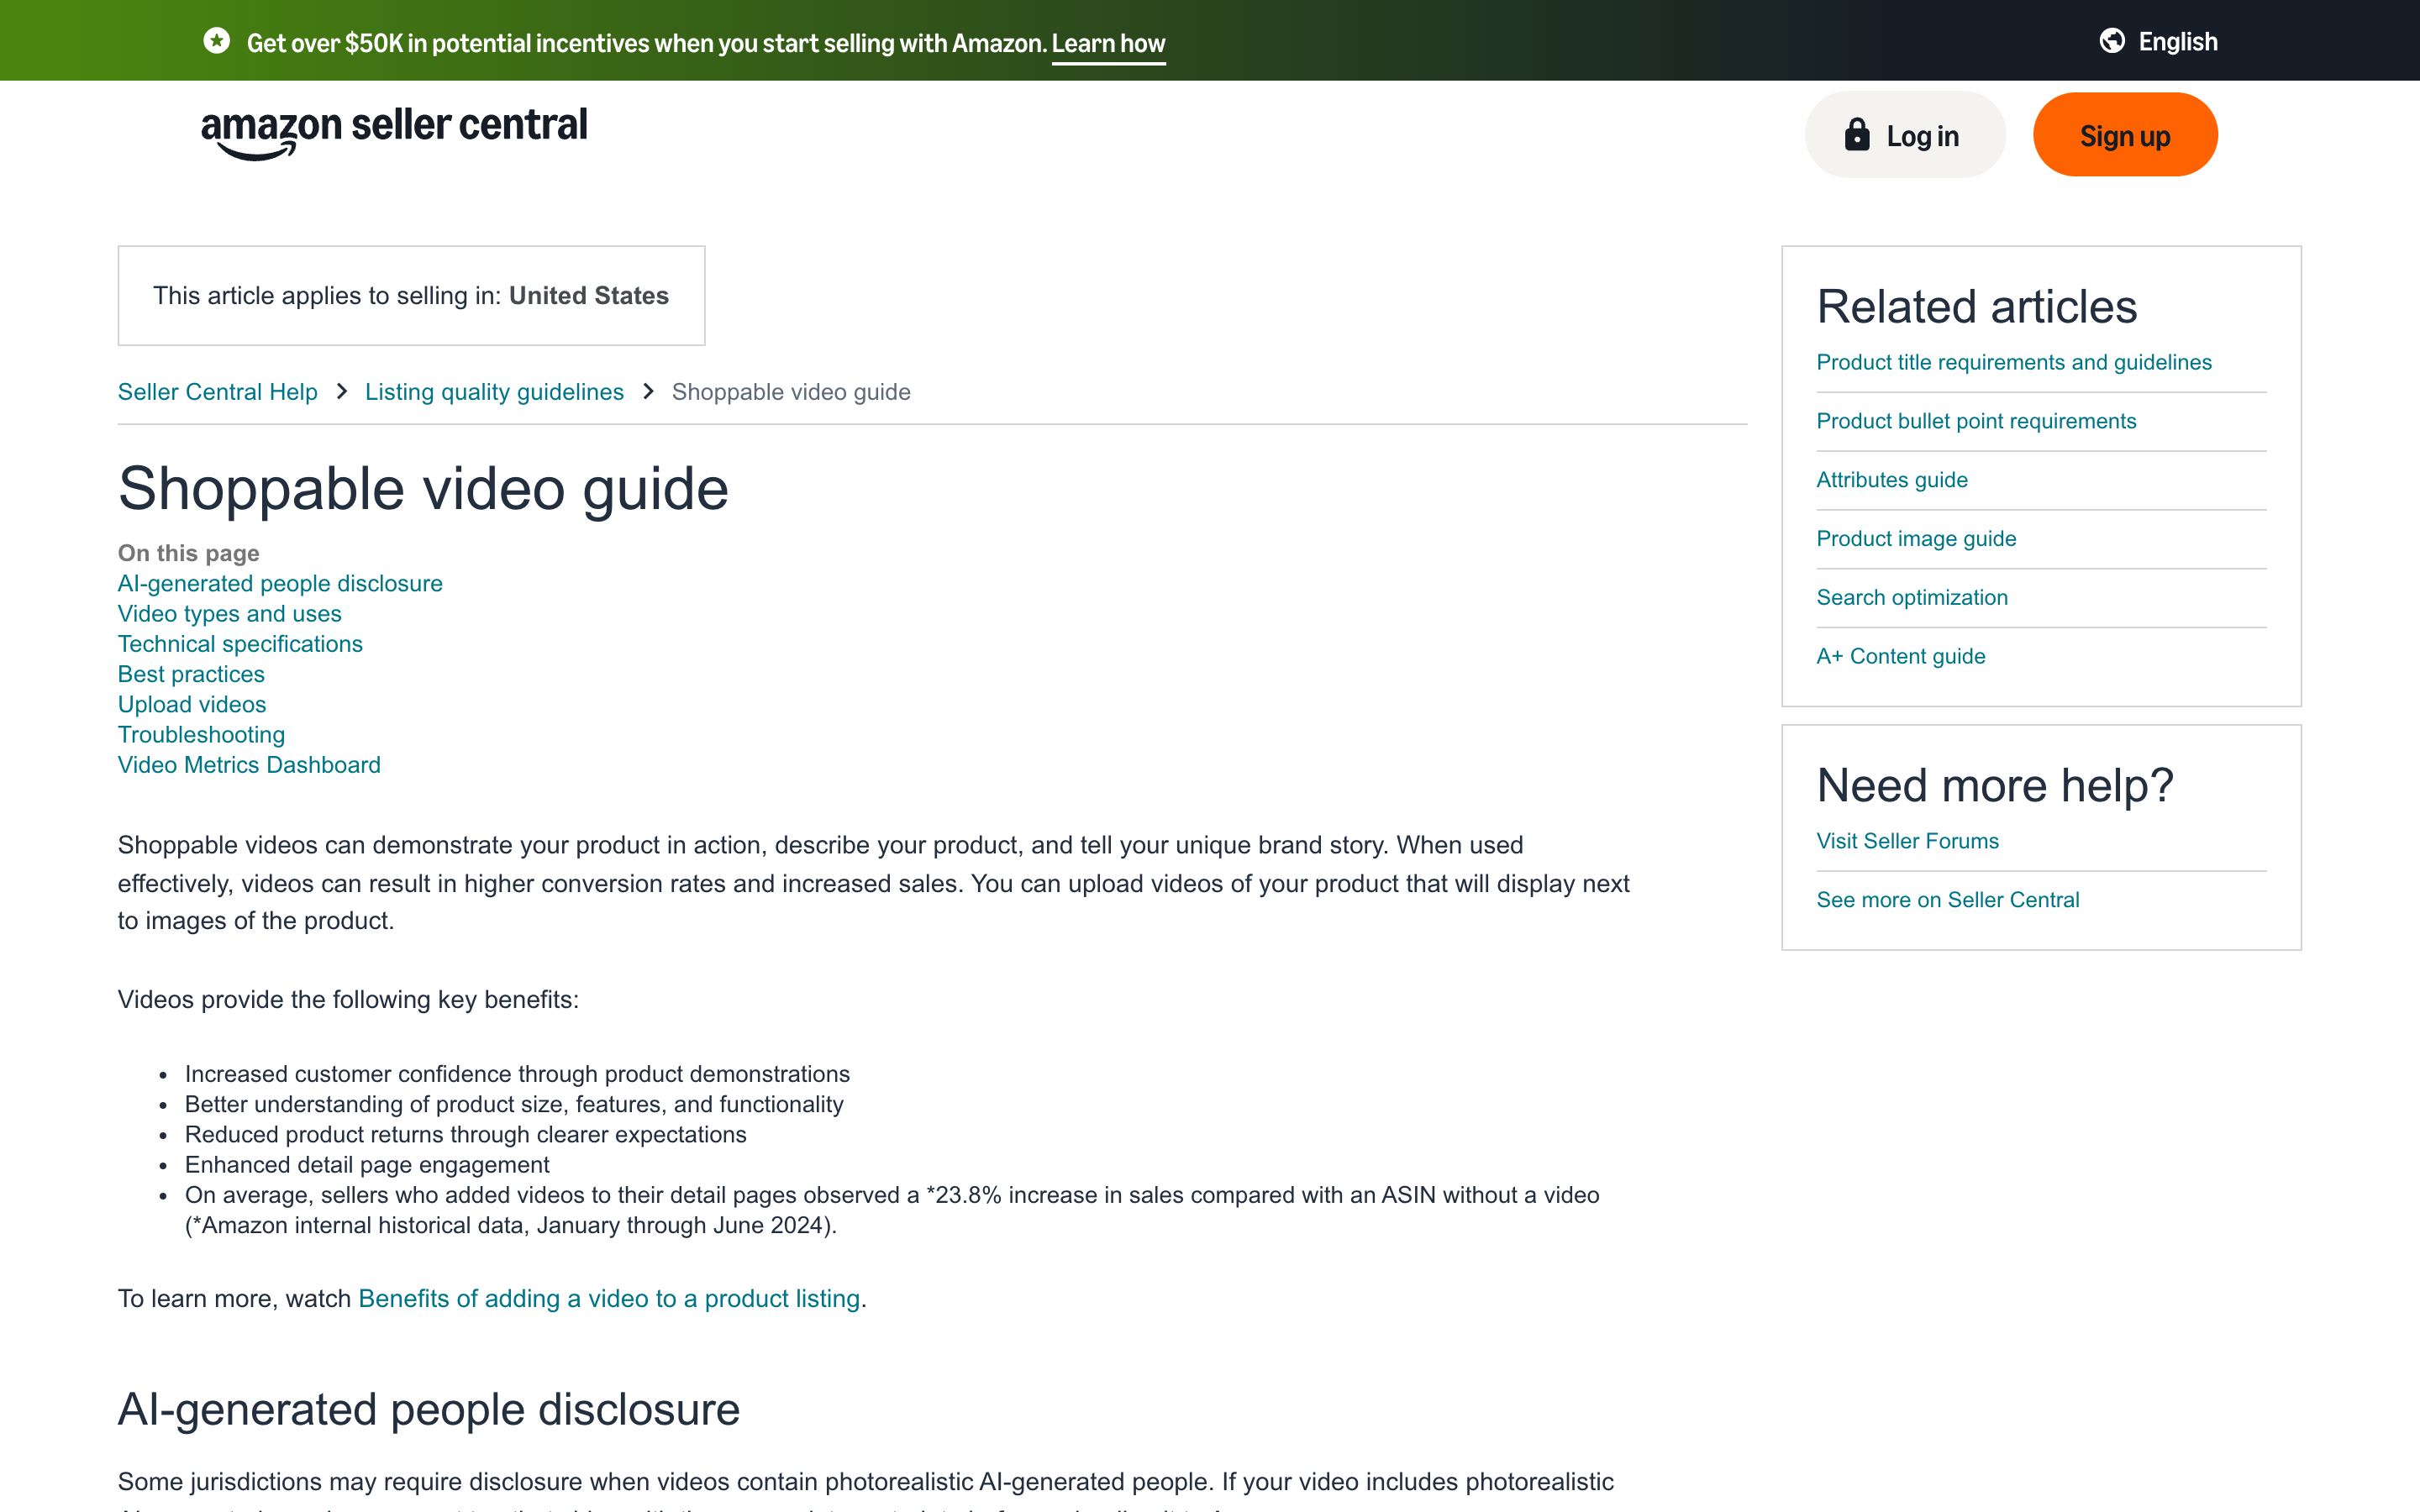Go to Upload videos section
This screenshot has width=2420, height=1512.
[192, 704]
